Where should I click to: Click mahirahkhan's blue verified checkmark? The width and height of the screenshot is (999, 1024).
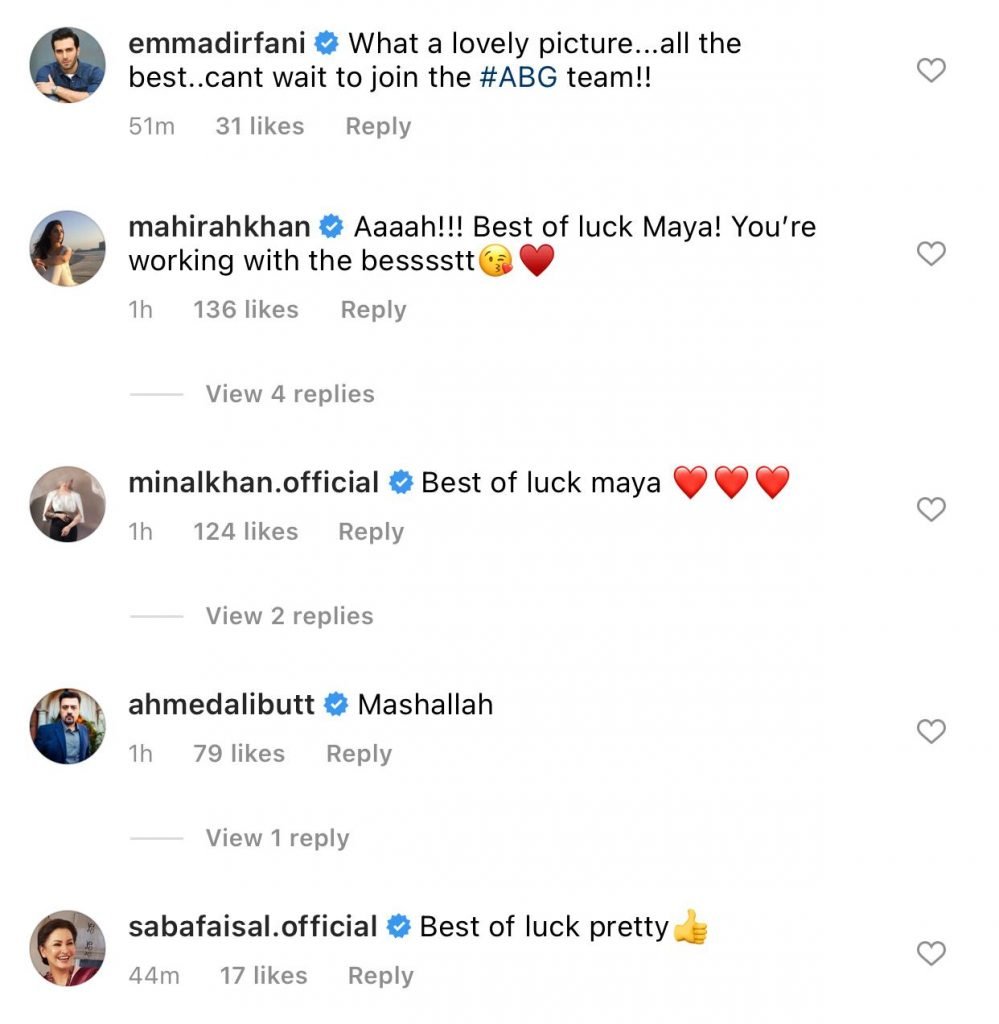click(326, 228)
